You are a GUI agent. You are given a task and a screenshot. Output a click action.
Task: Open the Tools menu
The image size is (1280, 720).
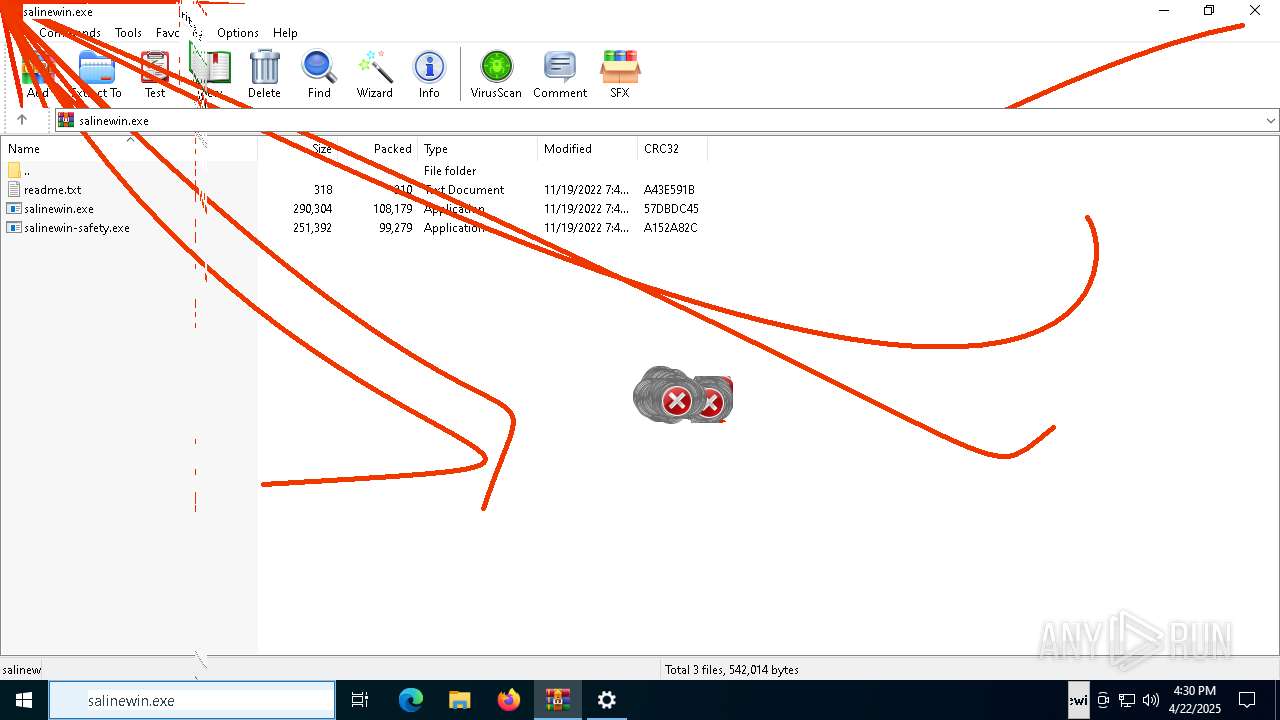pos(128,33)
